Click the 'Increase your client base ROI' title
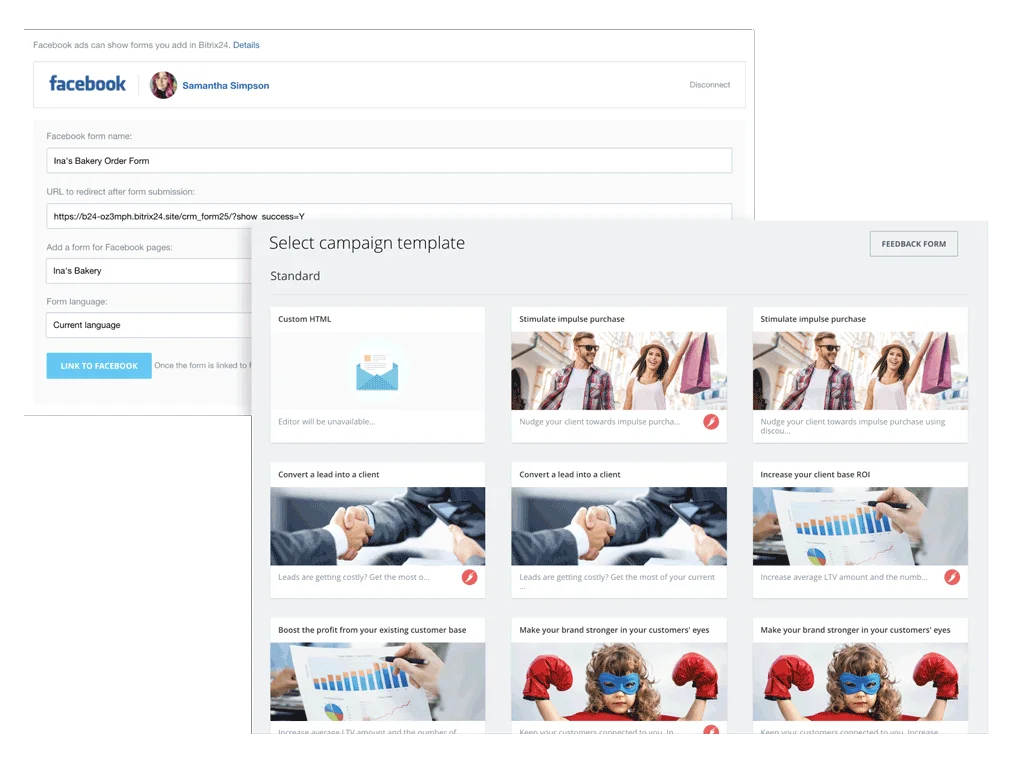 pos(815,475)
